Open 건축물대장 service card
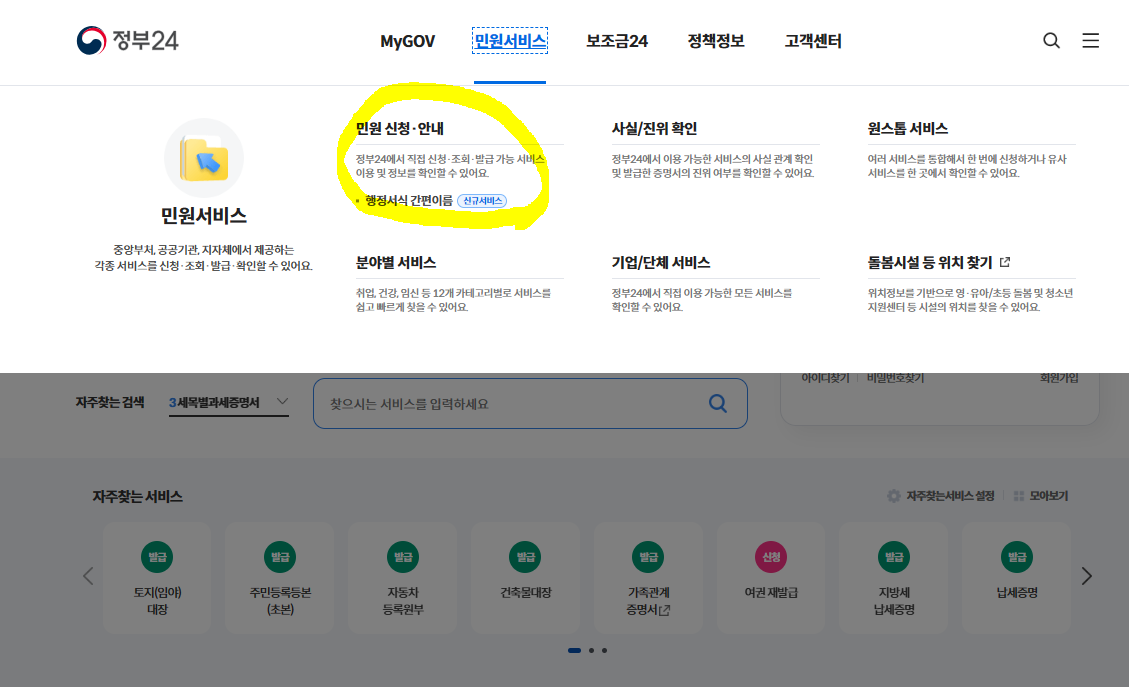The width and height of the screenshot is (1129, 687). (526, 578)
